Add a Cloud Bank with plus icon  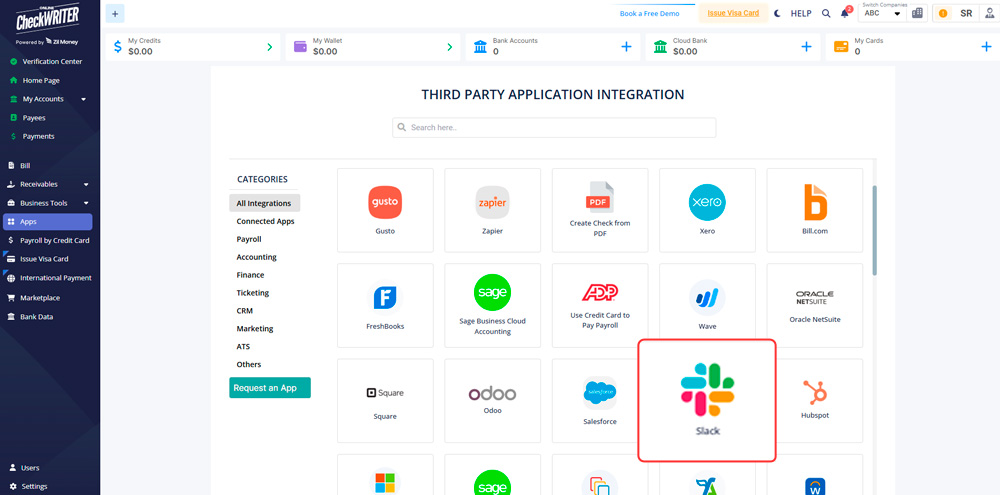[806, 47]
